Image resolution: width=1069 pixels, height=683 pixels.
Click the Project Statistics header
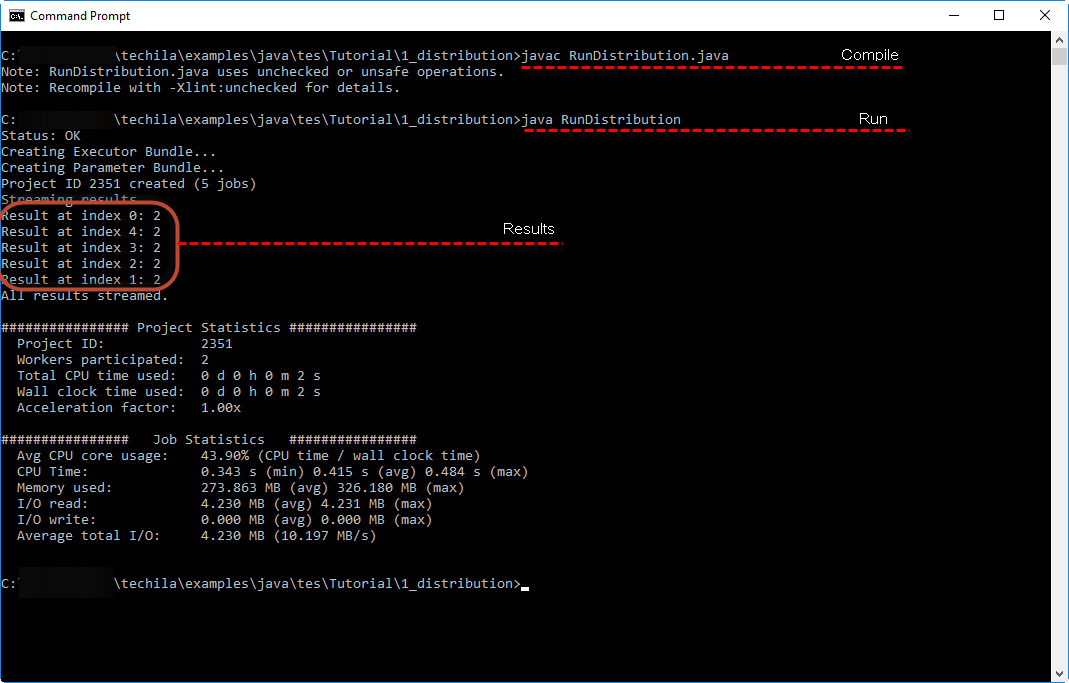[x=208, y=328]
